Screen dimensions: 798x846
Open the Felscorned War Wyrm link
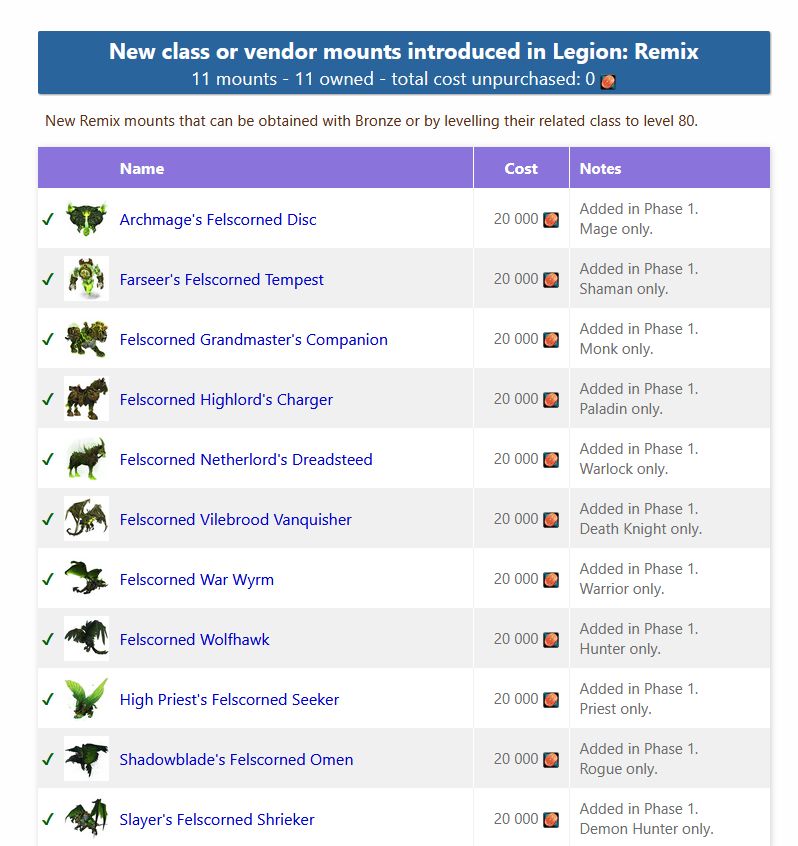tap(197, 579)
